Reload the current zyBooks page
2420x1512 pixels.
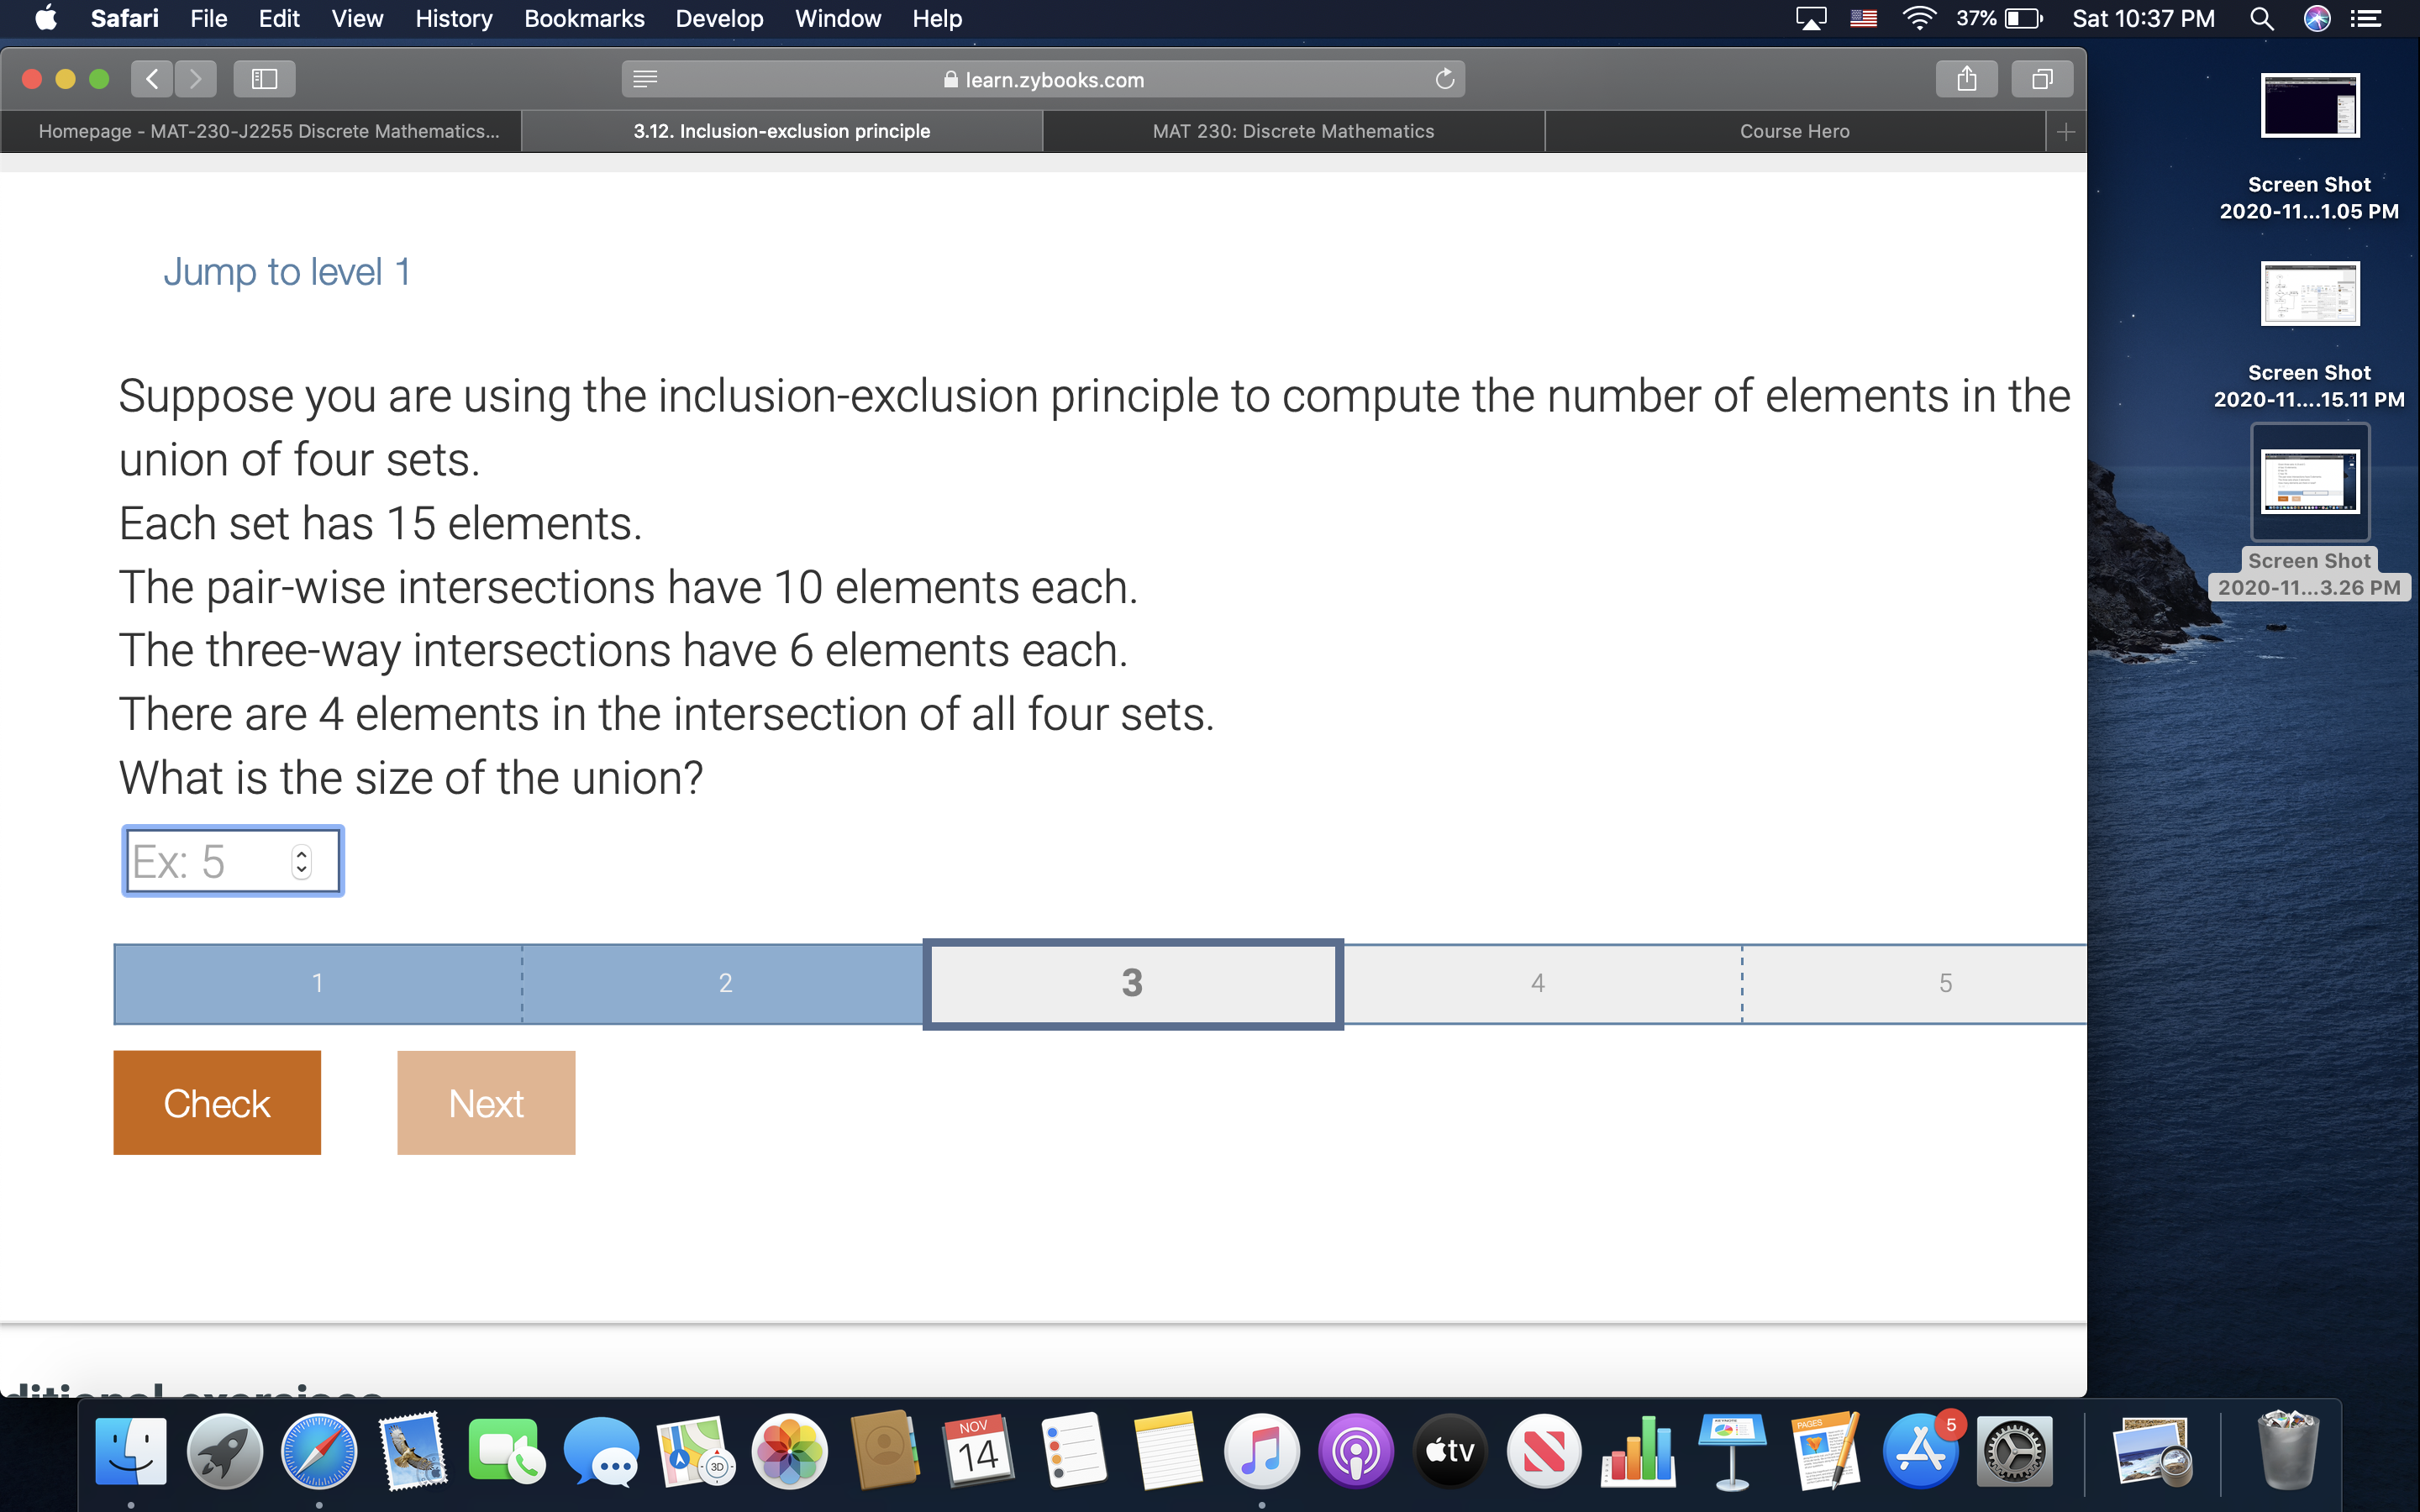click(1445, 80)
